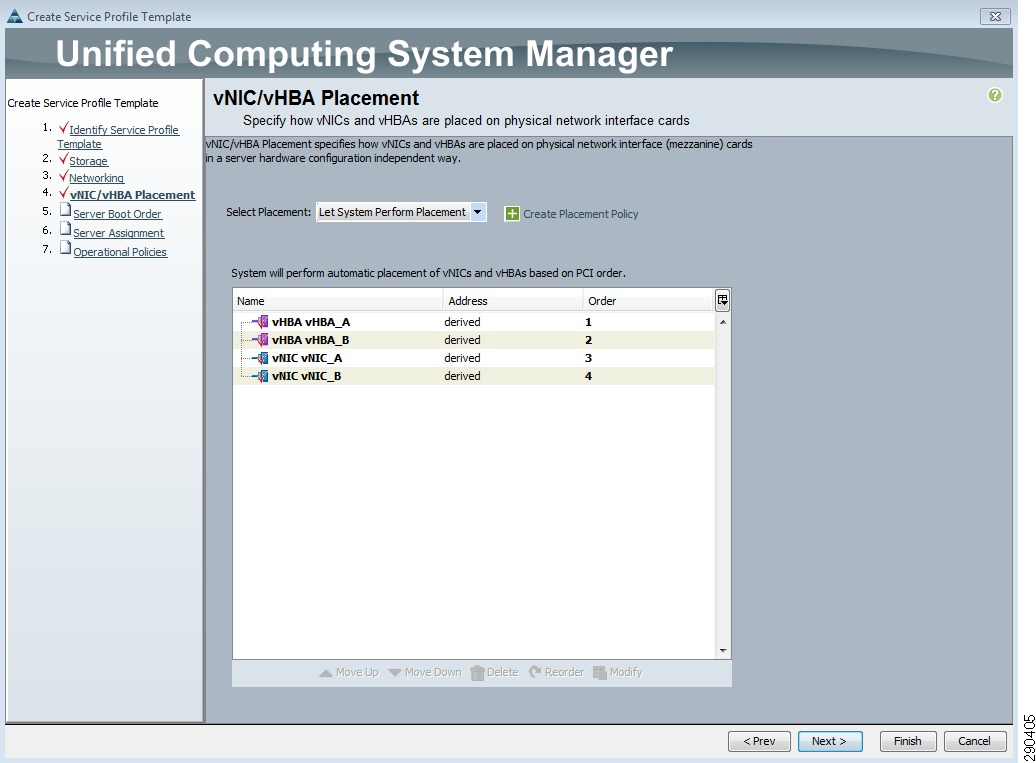Screen dimensions: 1036x763
Task: Click the red checkmark beside Identify Service Profile
Action: (x=63, y=127)
